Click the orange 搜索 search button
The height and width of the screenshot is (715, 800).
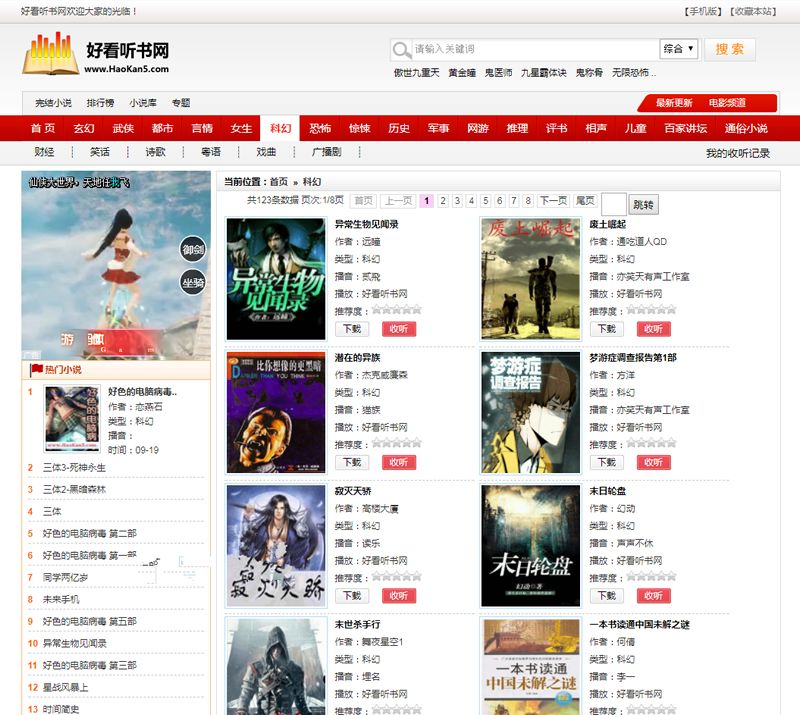click(730, 49)
